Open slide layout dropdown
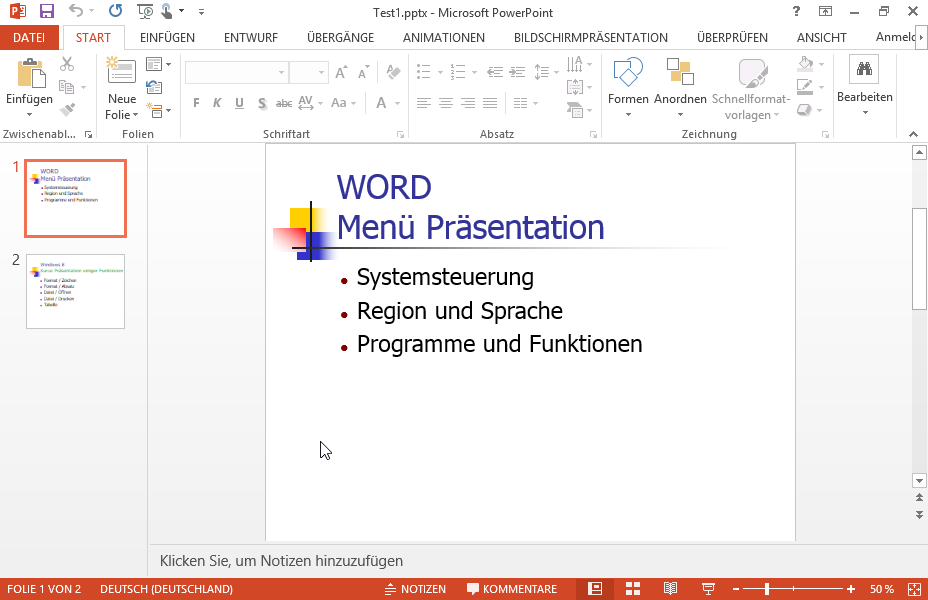 click(158, 64)
